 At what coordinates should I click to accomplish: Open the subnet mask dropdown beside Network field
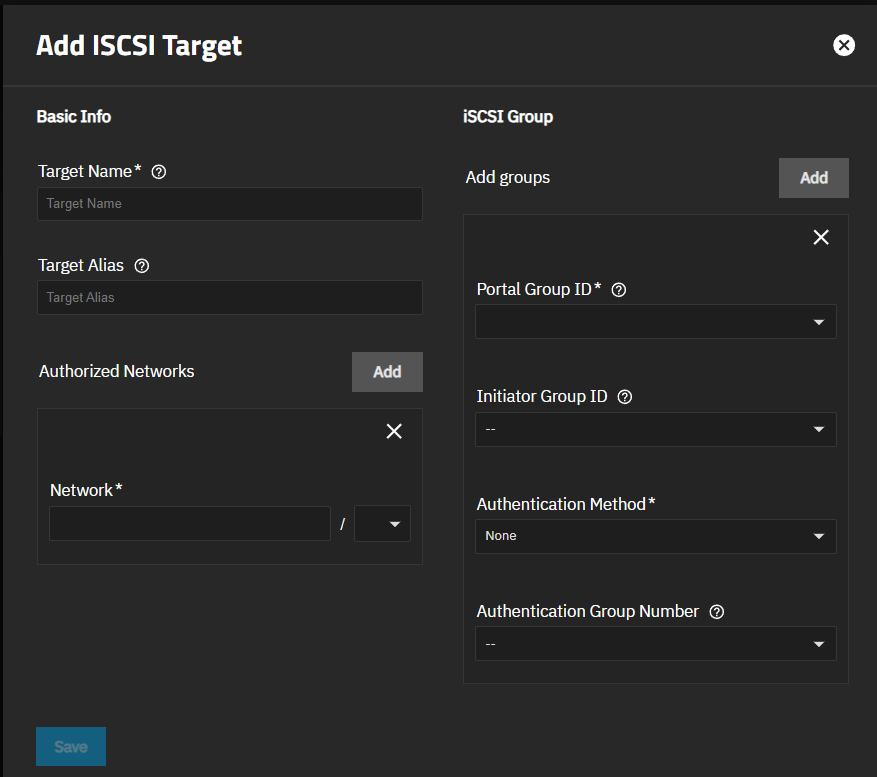click(x=382, y=523)
